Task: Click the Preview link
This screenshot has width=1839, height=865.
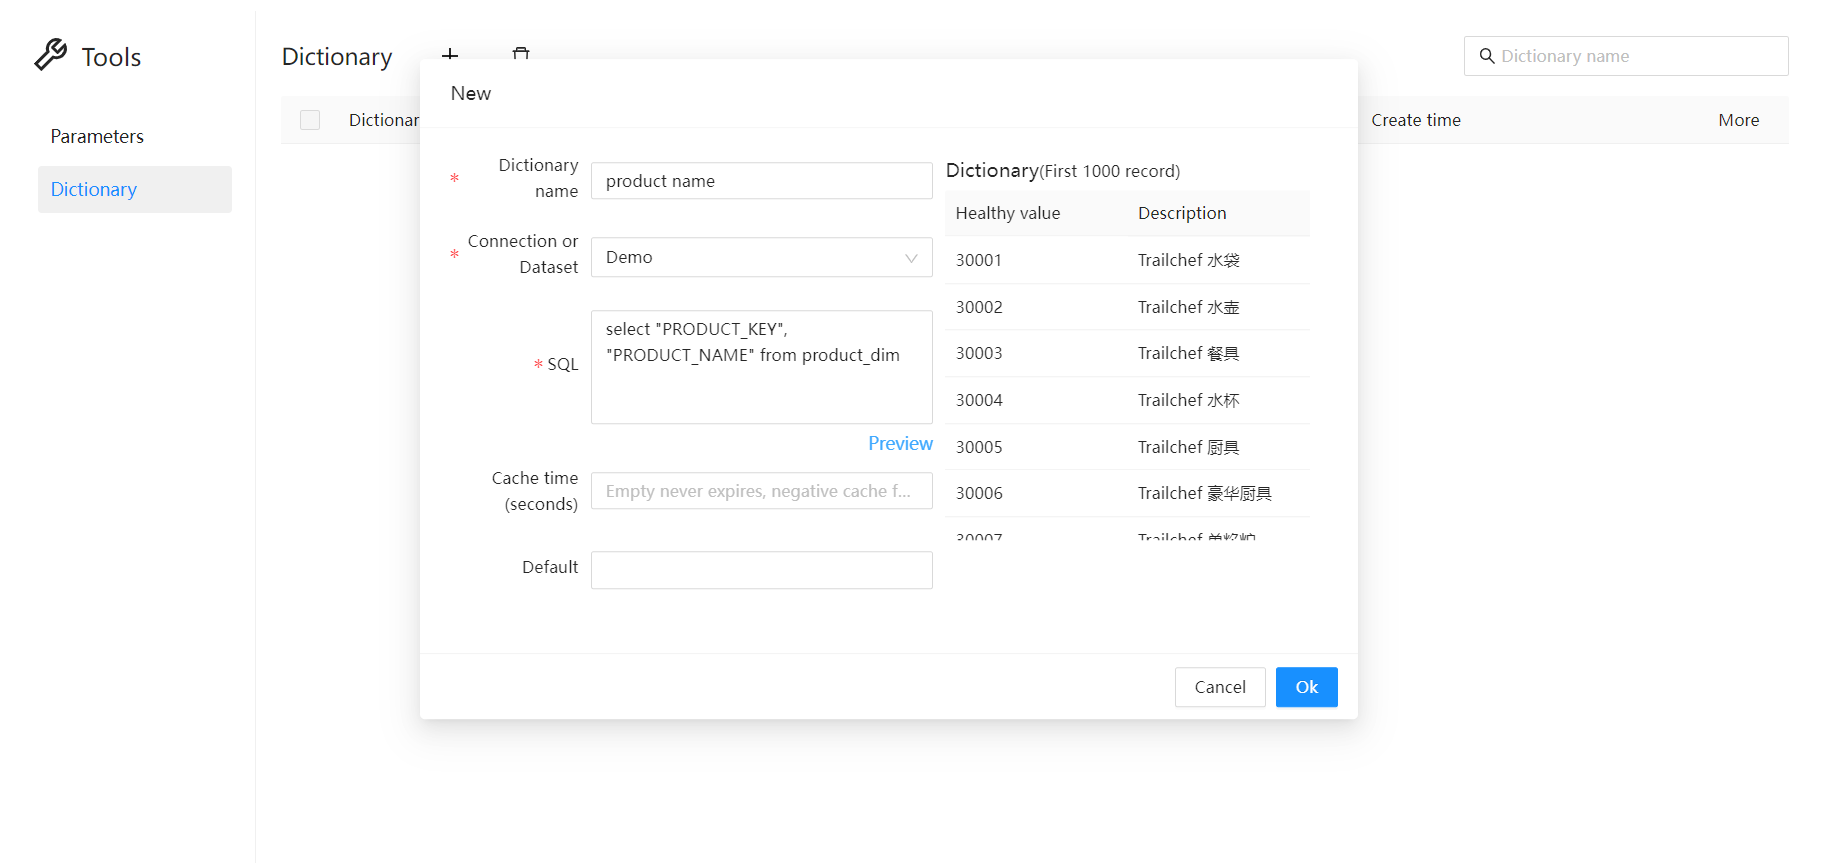Action: coord(900,443)
